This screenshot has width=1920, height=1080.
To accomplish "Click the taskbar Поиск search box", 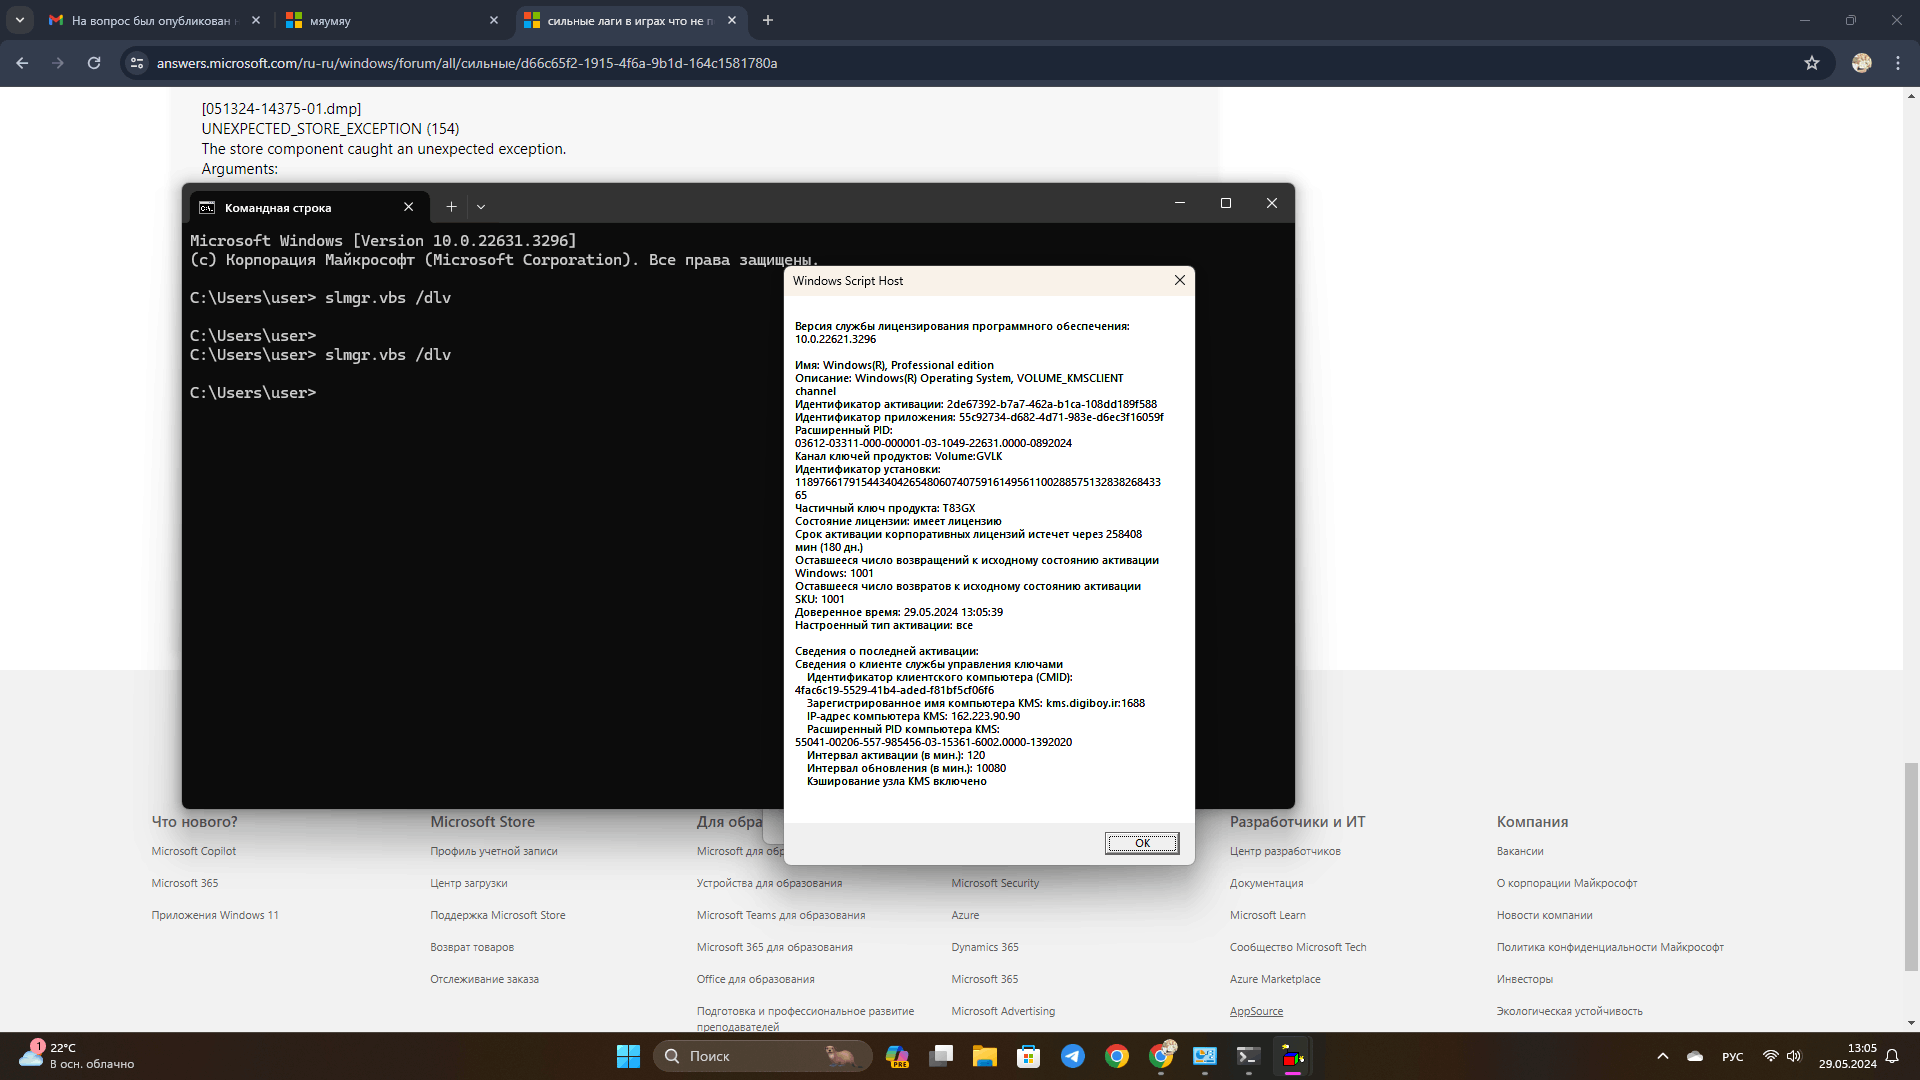I will click(762, 1056).
